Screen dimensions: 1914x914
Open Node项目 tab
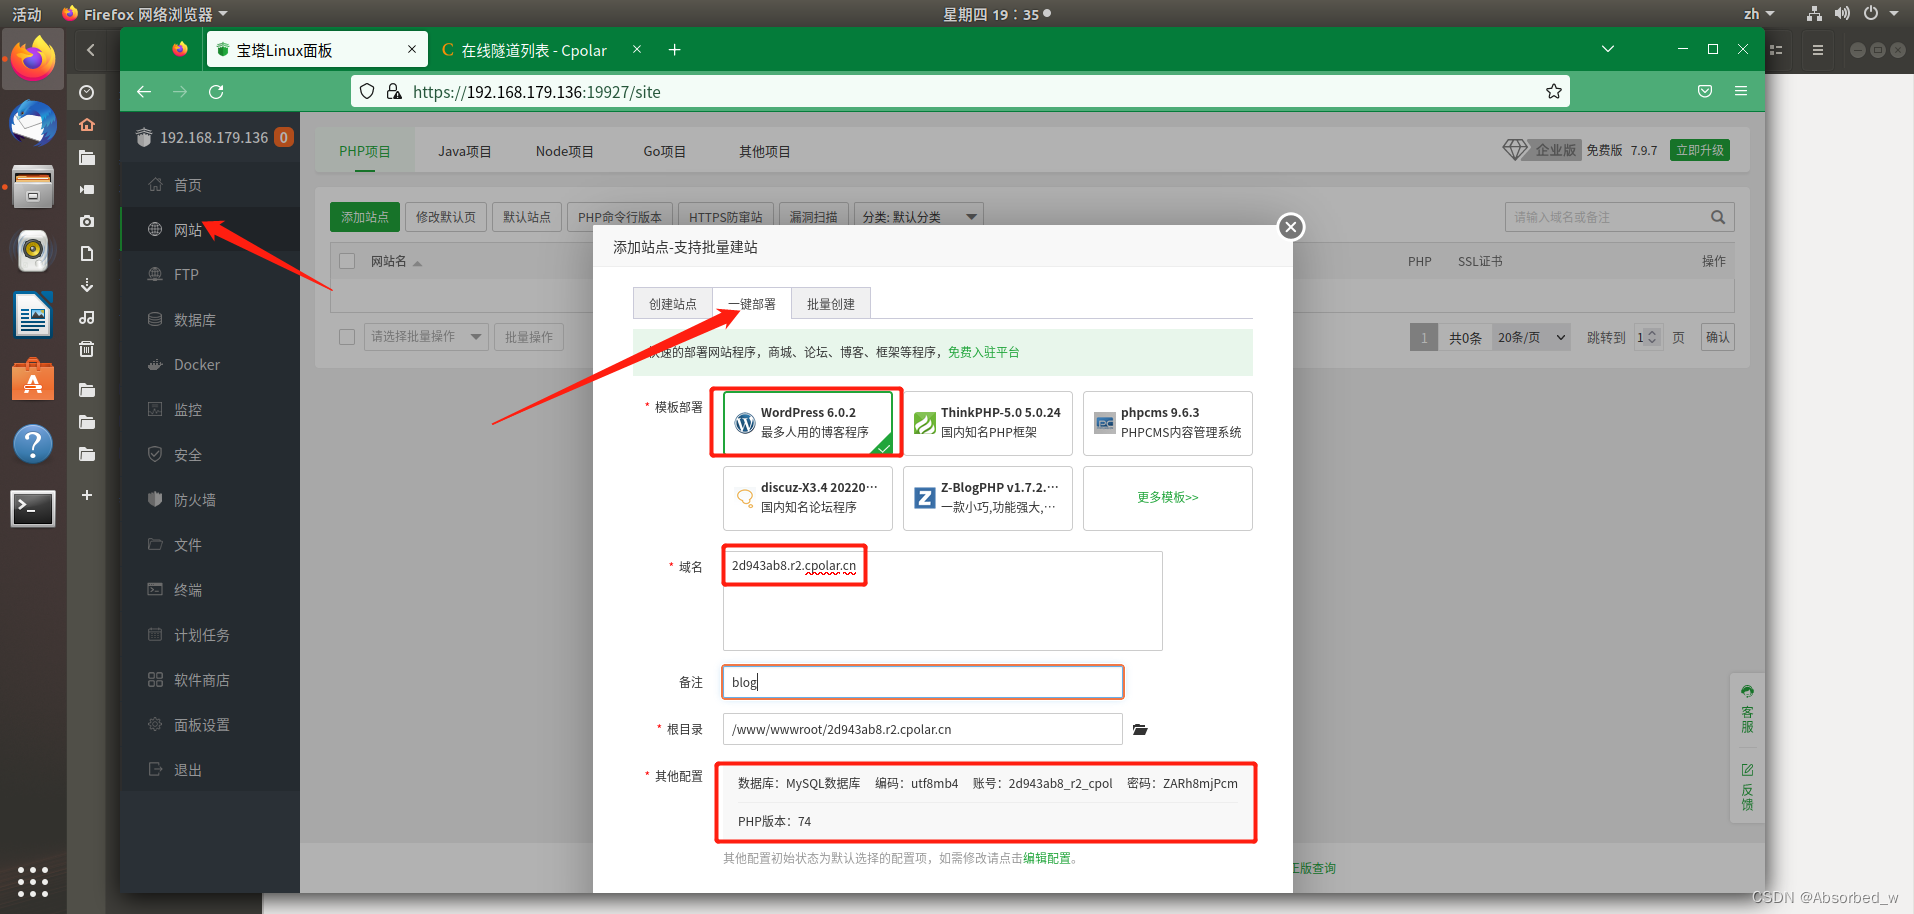[x=565, y=152]
